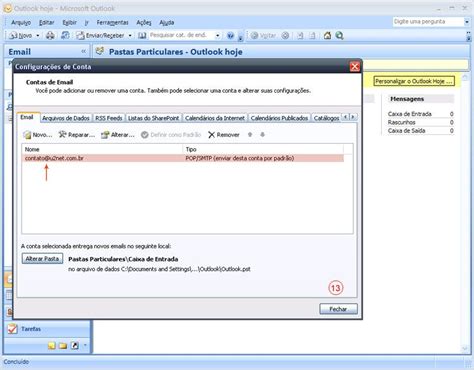Select the contato@u2net.com.br account row
474x370 pixels.
(x=183, y=158)
